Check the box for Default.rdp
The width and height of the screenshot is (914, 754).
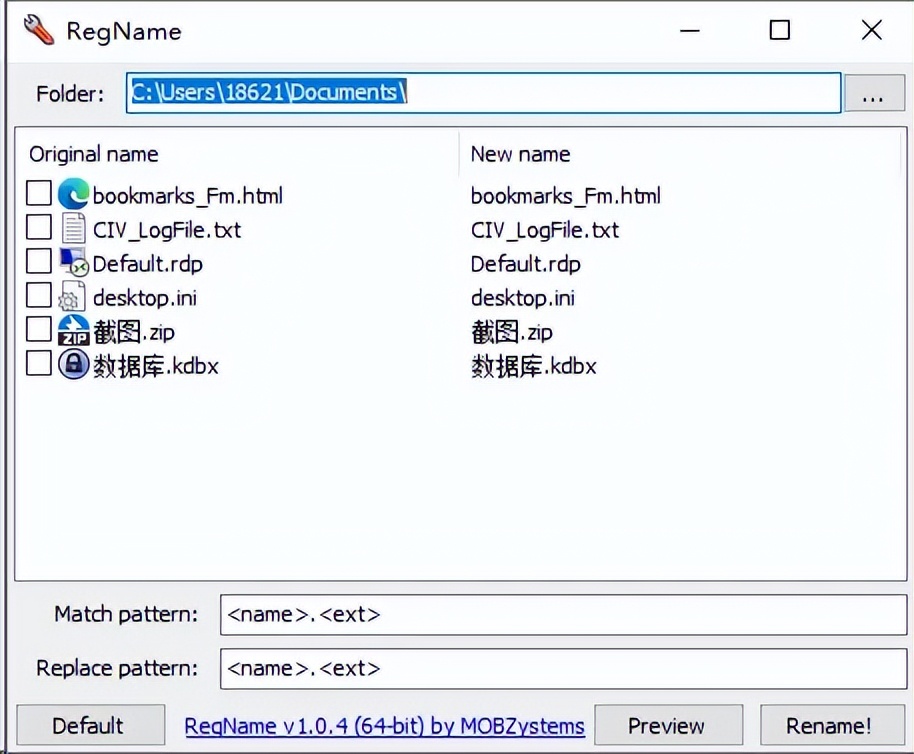(38, 262)
